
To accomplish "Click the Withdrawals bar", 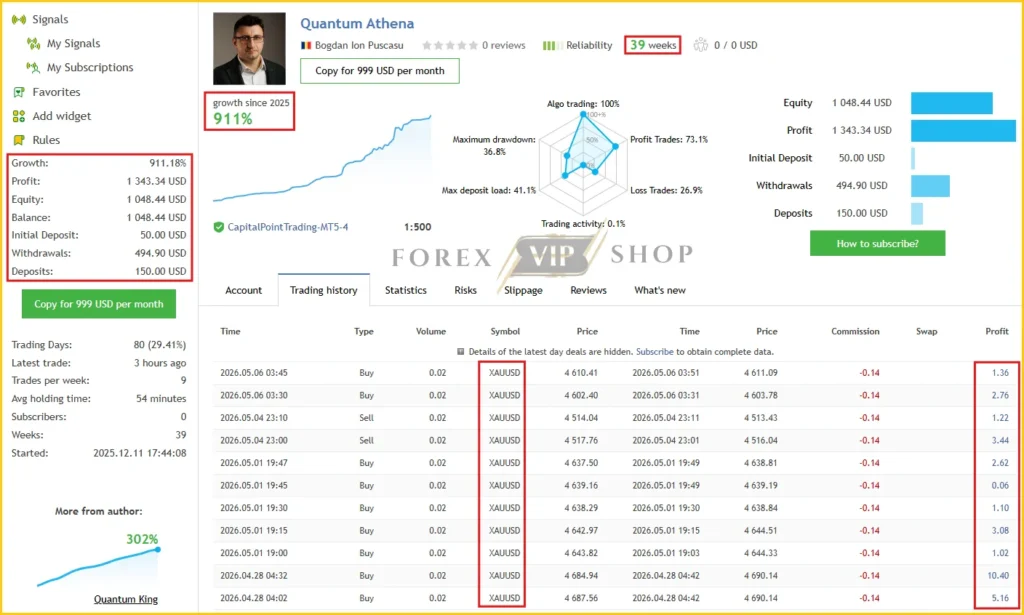I will click(x=930, y=186).
